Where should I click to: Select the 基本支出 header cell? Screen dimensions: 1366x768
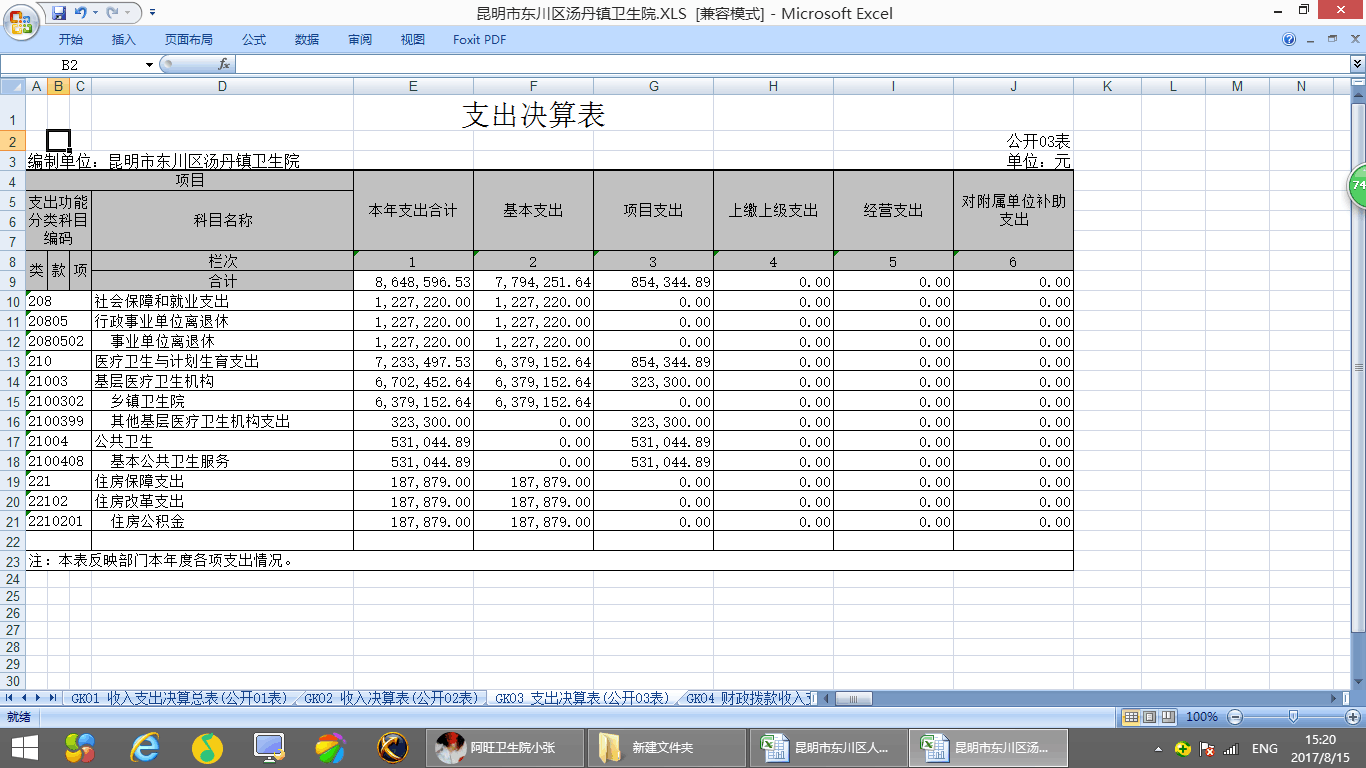[533, 211]
